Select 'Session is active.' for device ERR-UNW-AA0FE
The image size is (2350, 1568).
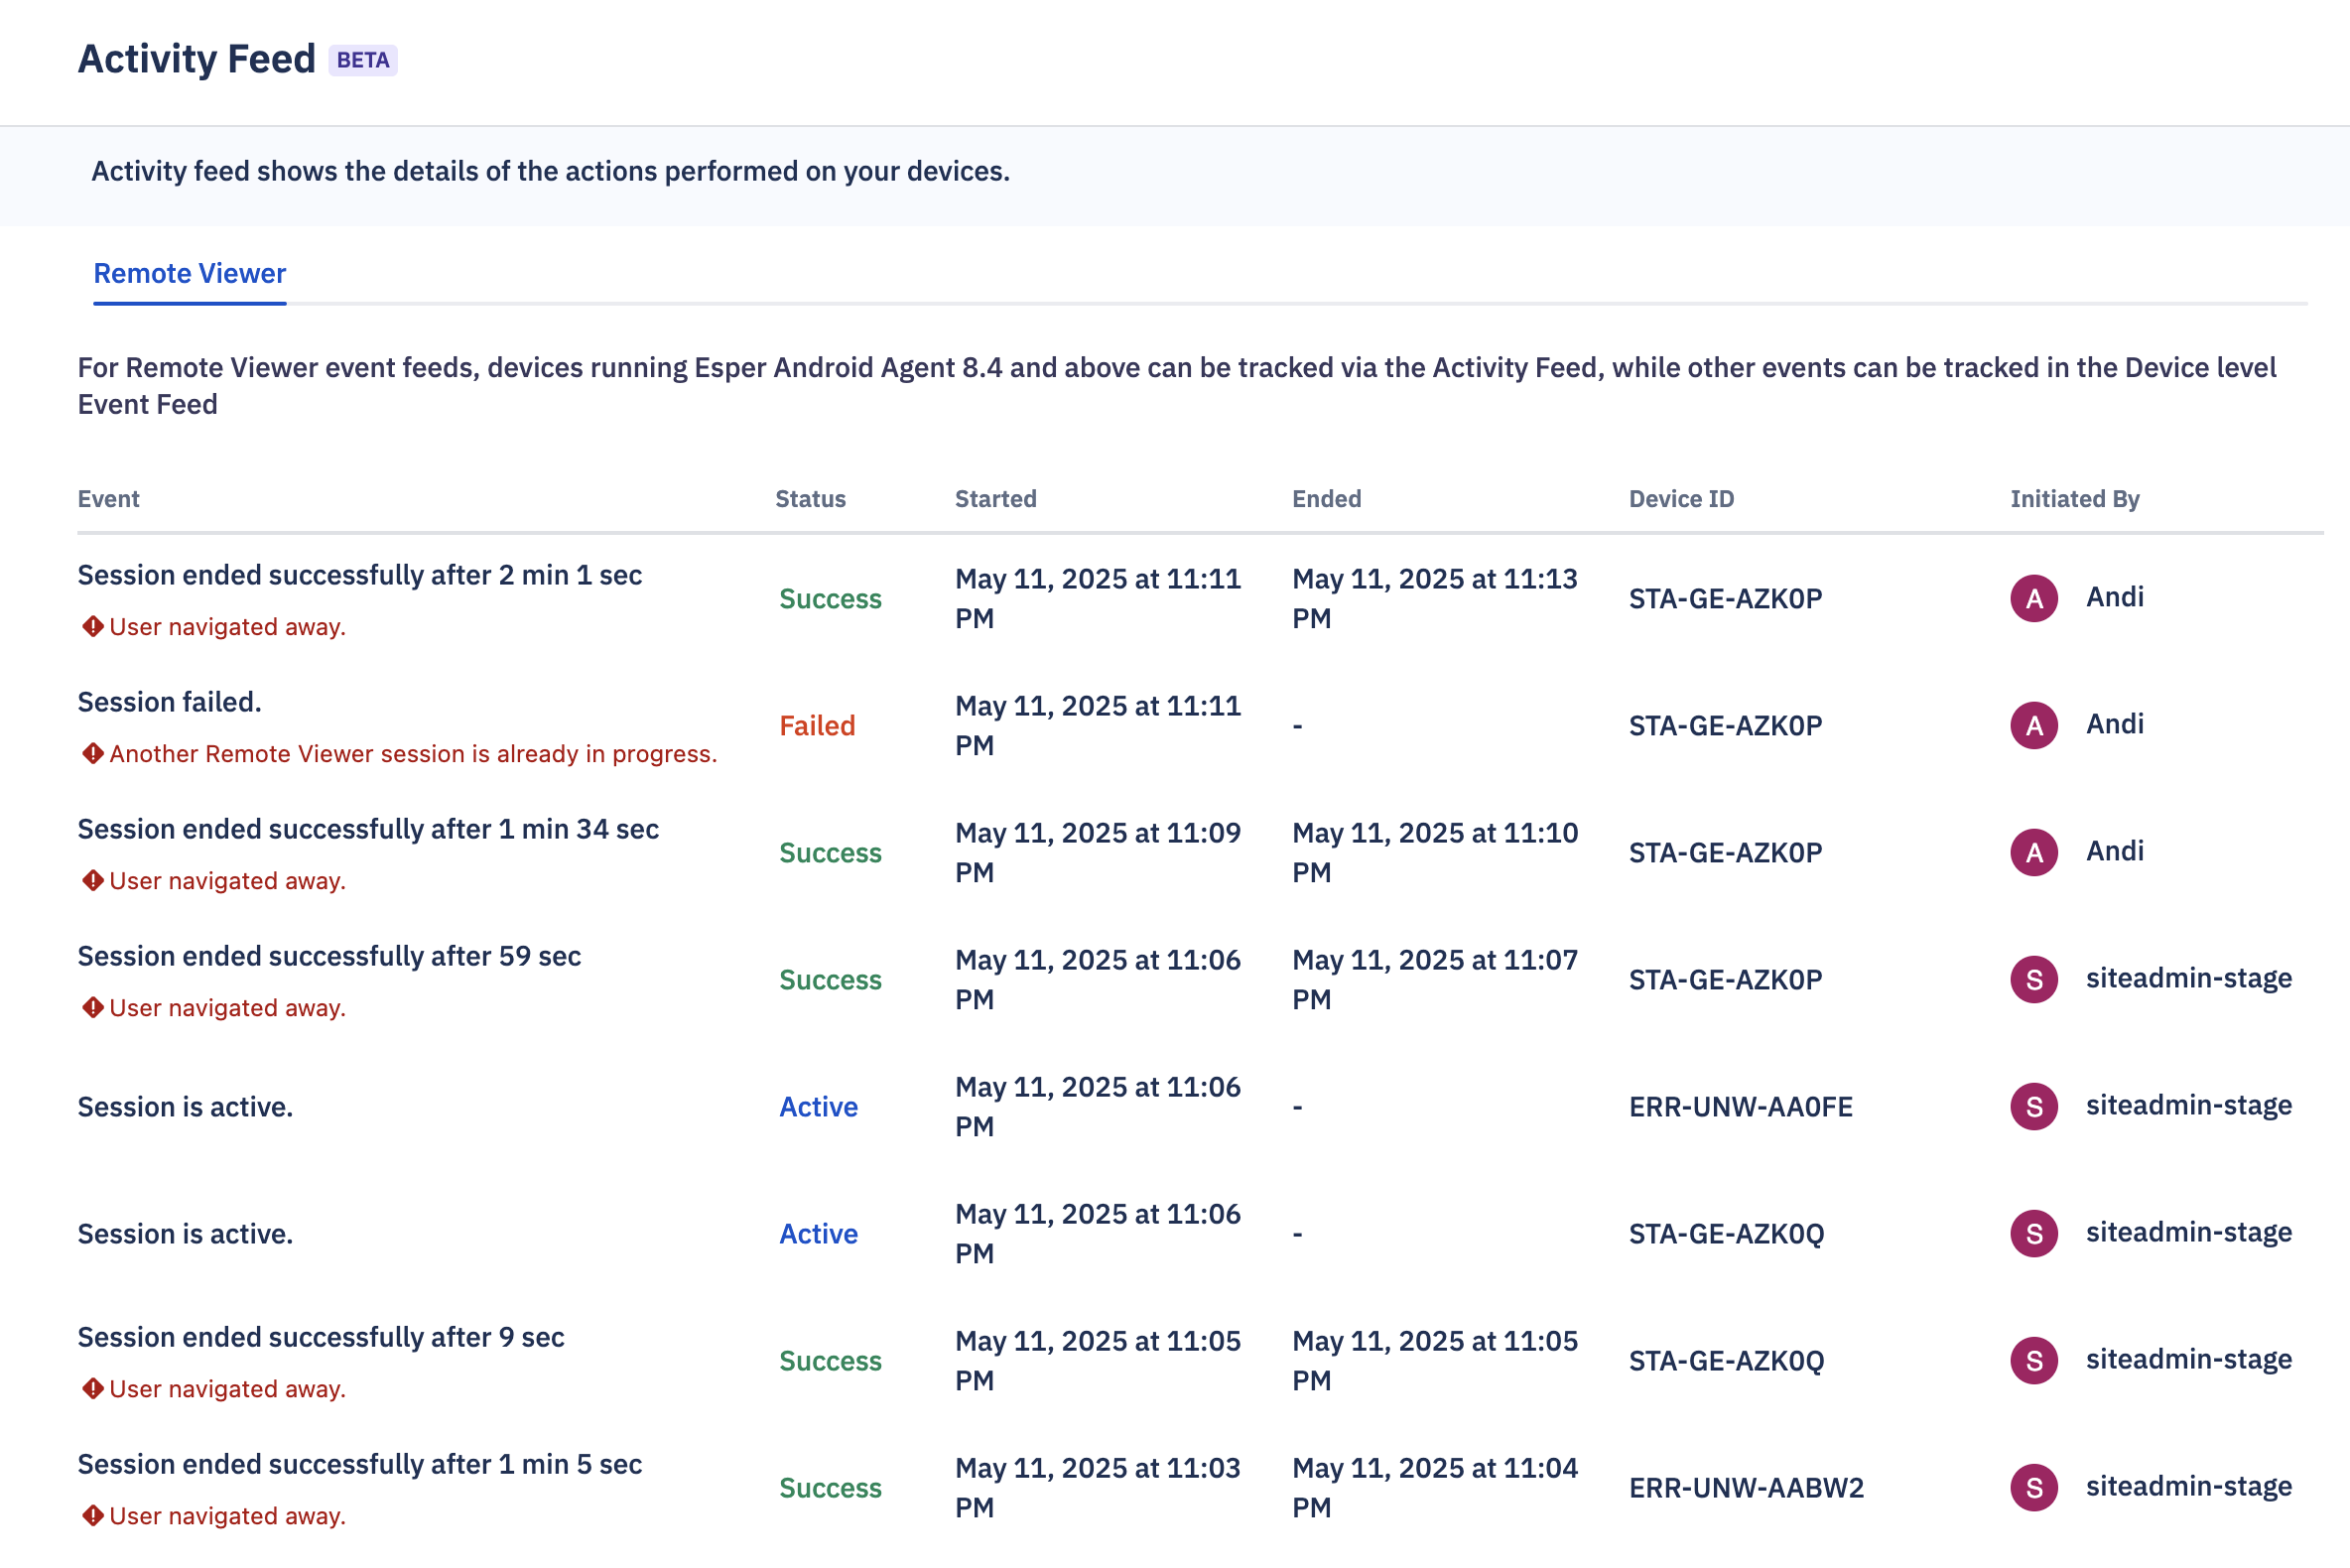[x=185, y=1107]
